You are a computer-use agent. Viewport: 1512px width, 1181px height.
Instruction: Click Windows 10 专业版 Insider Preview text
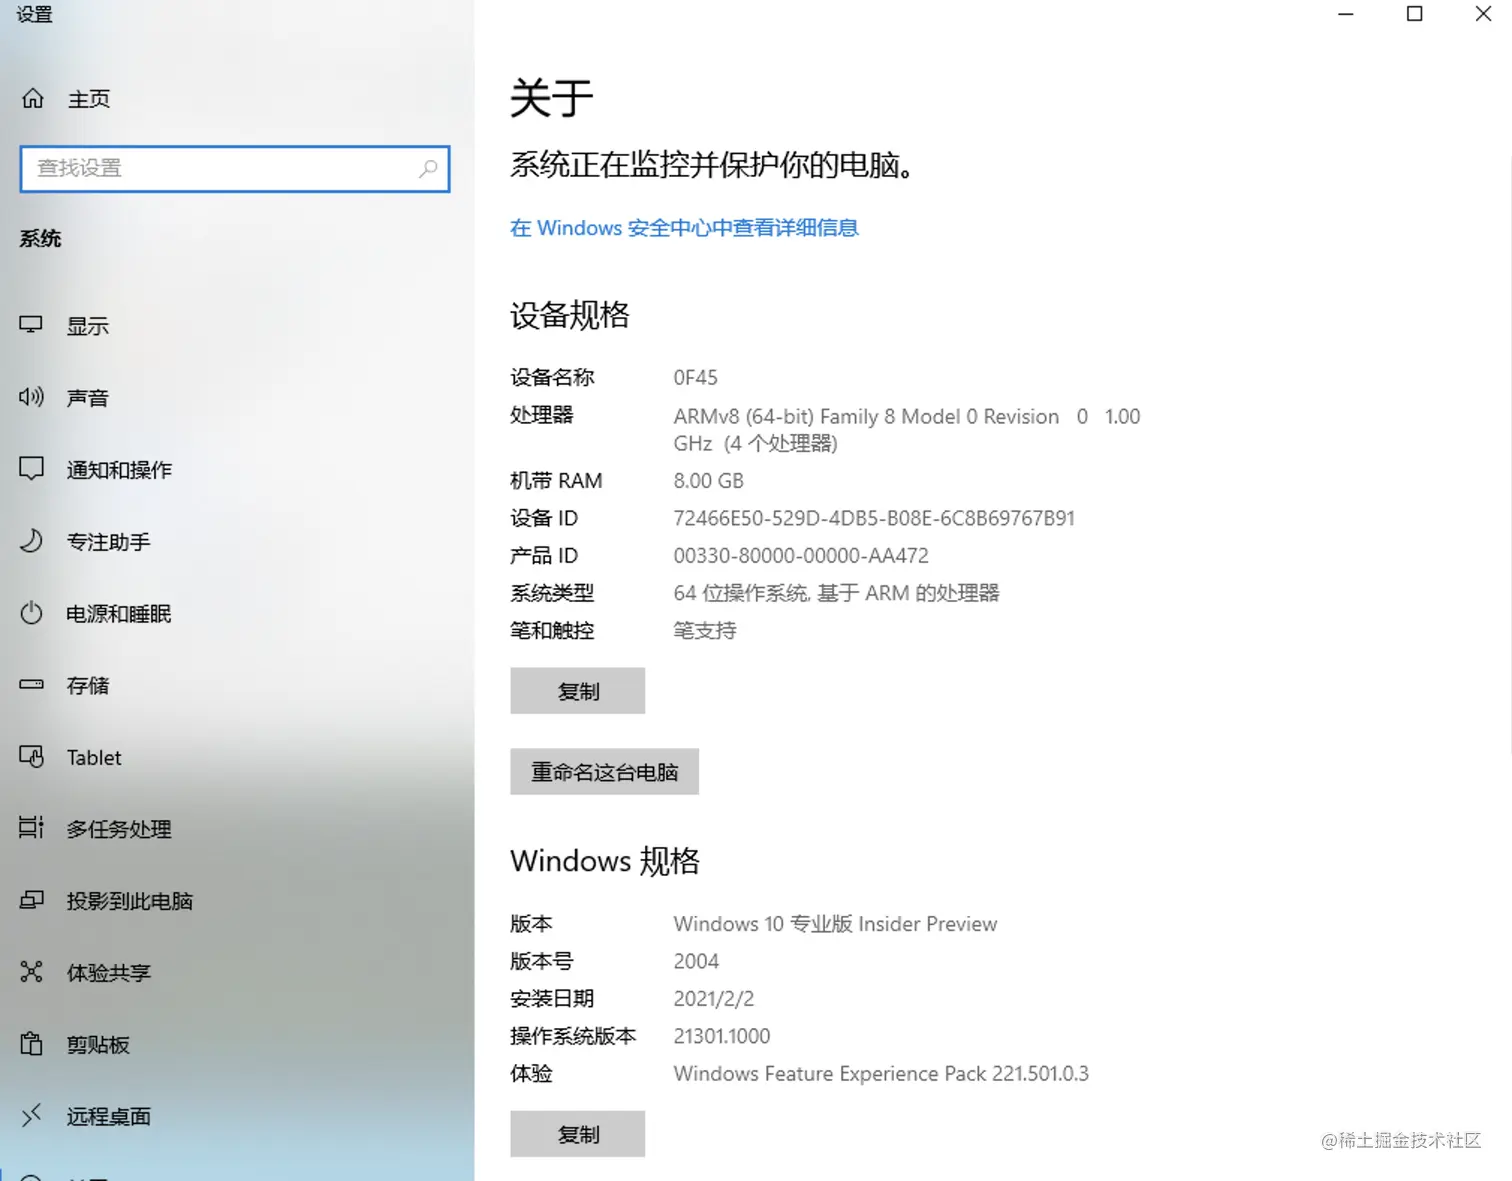tap(835, 924)
